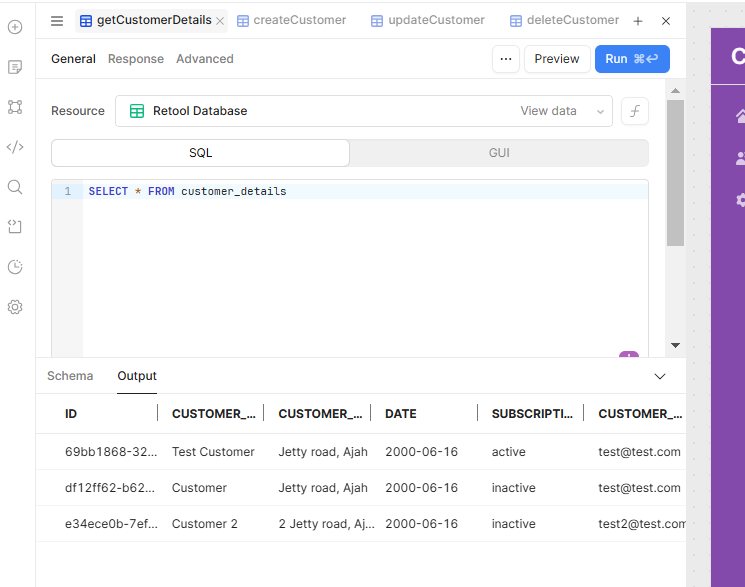Open the state inspector icon in sidebar

pos(15,227)
